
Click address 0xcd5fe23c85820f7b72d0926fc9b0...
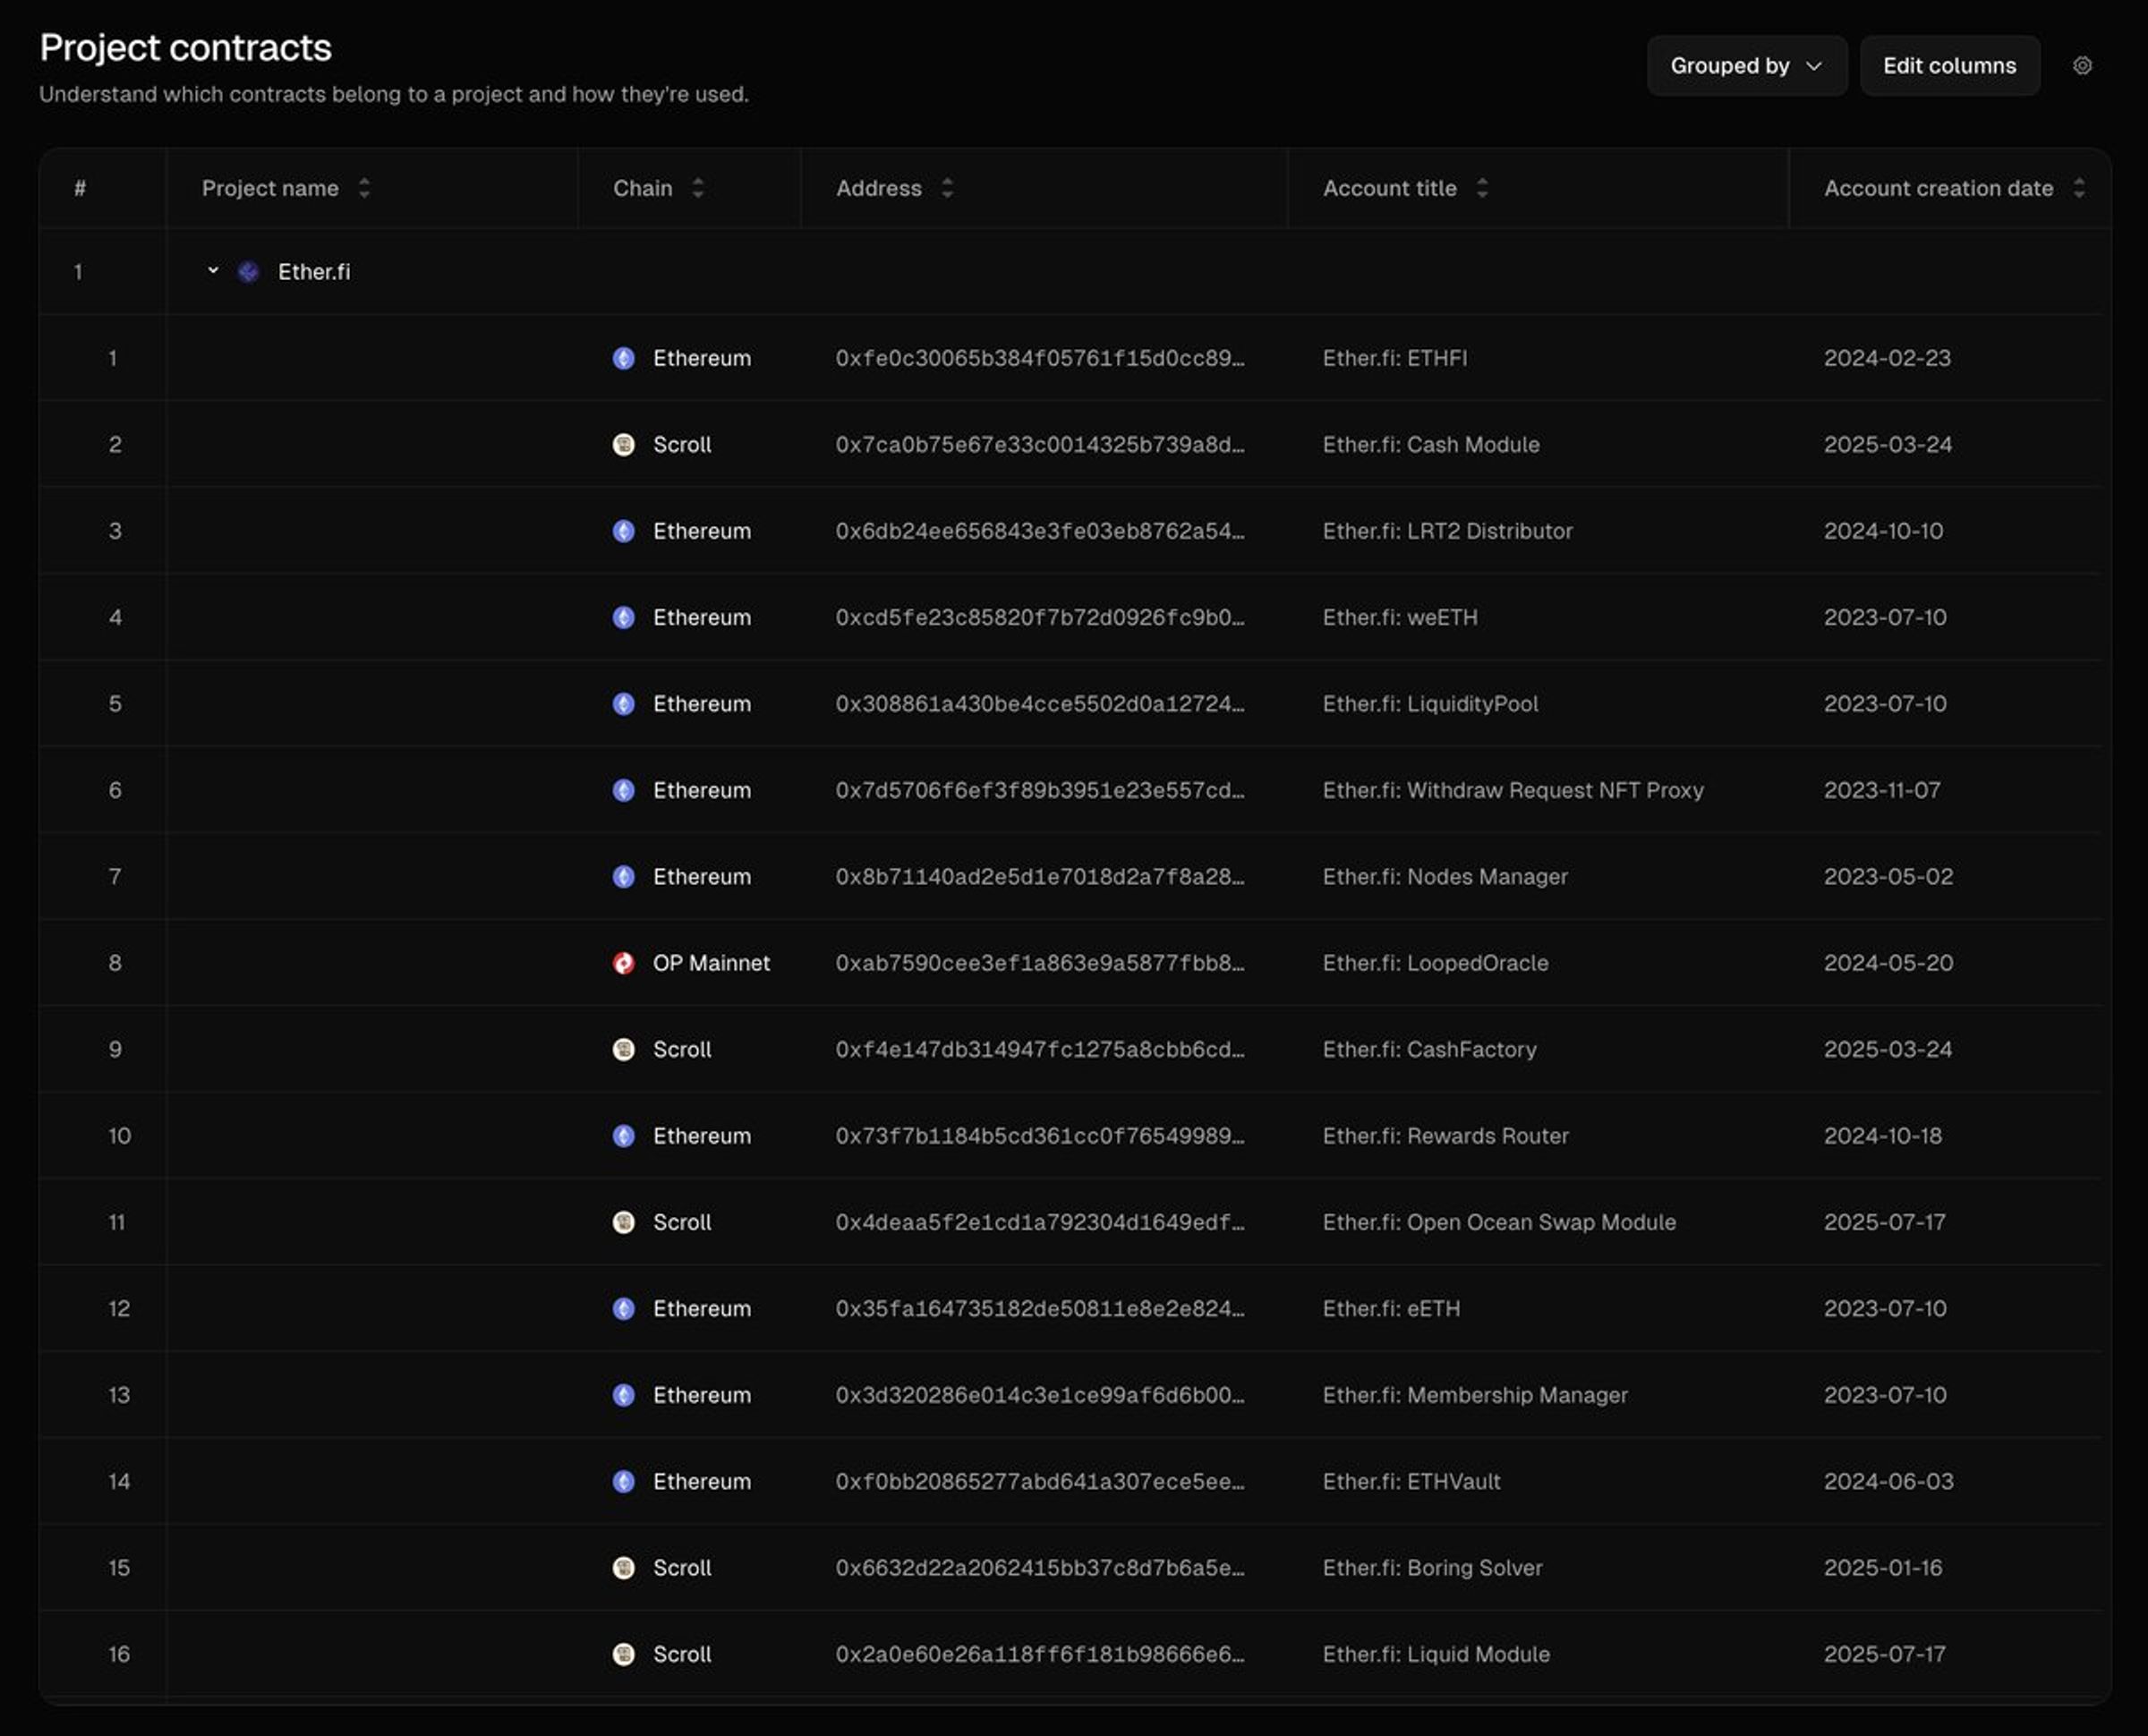pyautogui.click(x=1040, y=618)
